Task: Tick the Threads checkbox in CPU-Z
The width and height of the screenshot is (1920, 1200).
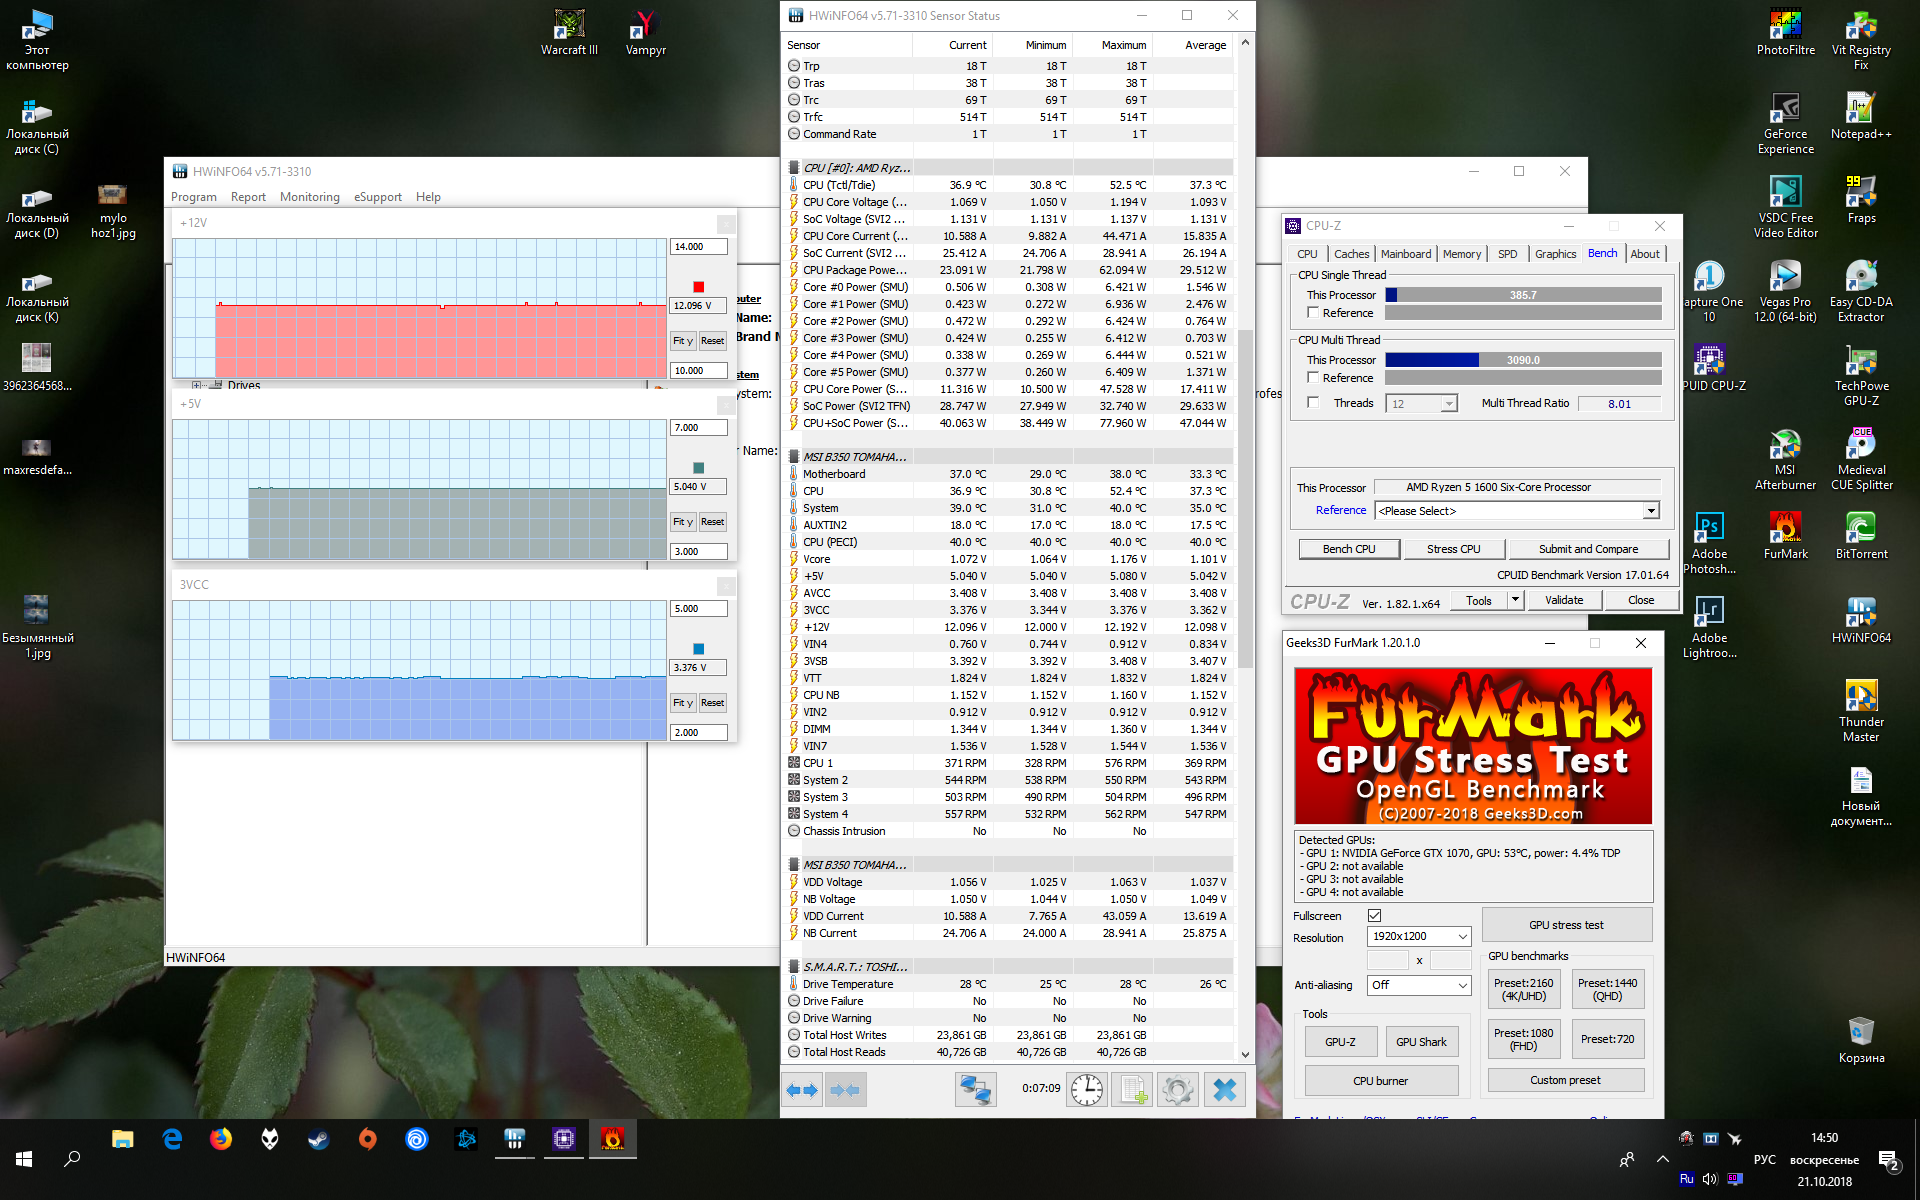Action: click(x=1313, y=403)
